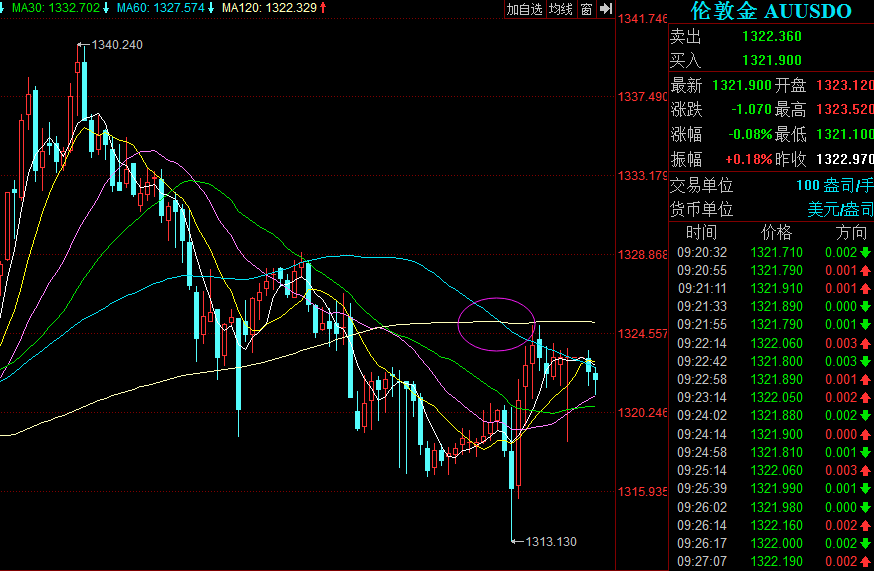Select the purple ellipse annotation on chart
874x571 pixels.
pos(496,324)
